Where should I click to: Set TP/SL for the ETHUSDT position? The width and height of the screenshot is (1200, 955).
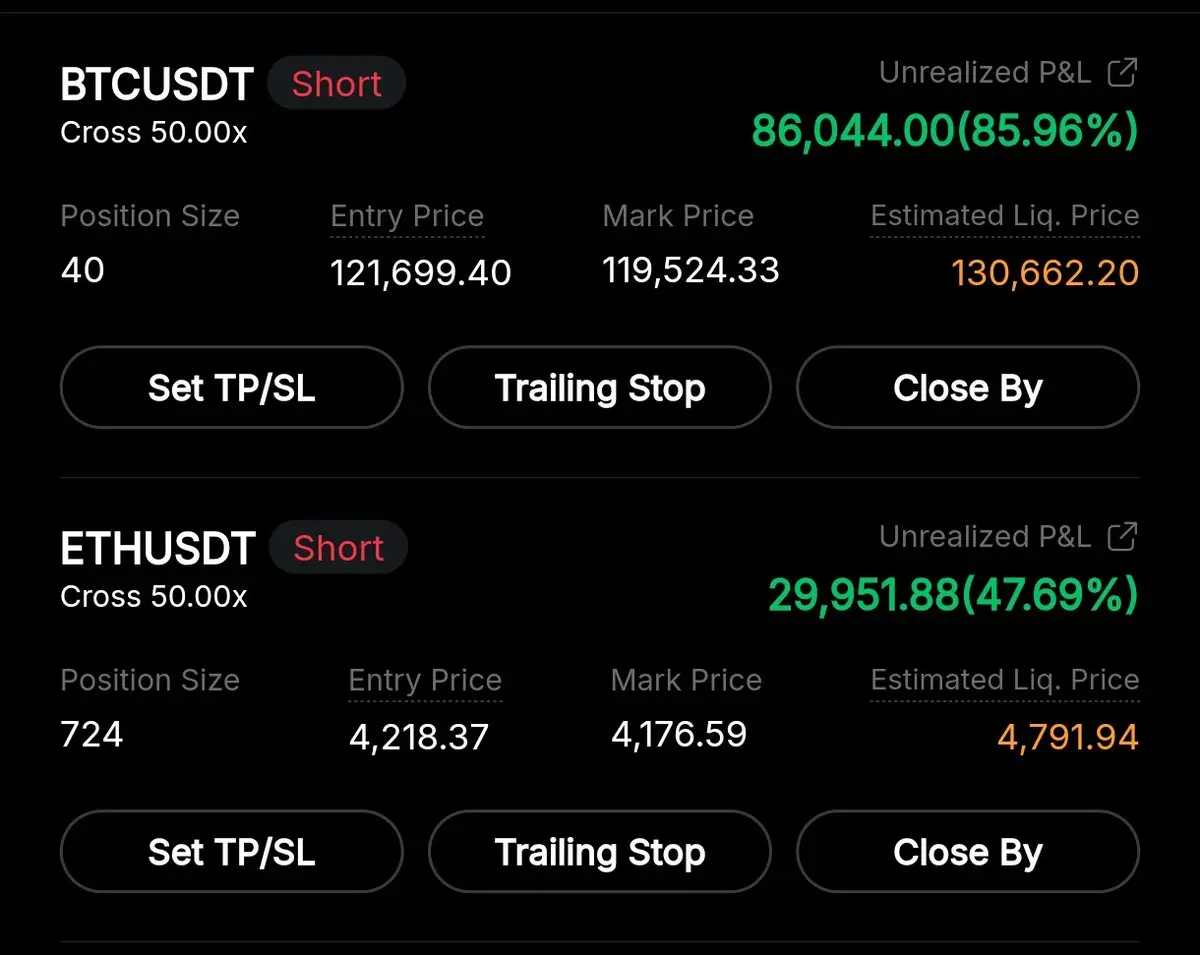pos(232,852)
